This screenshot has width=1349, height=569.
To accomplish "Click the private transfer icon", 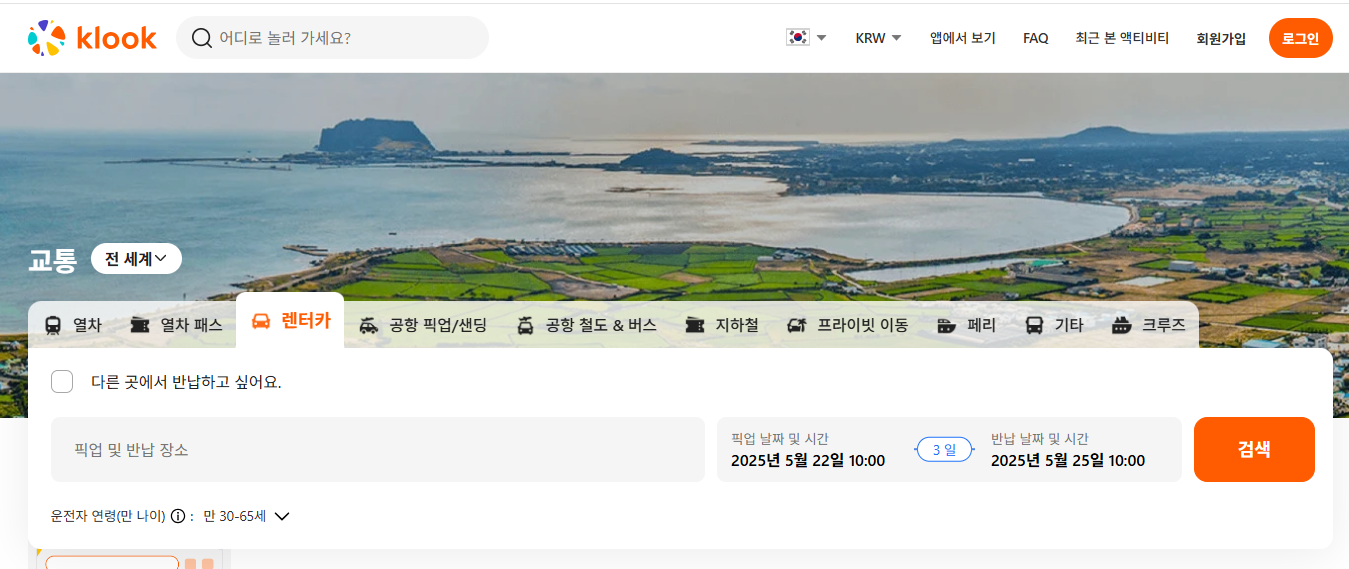I will (x=797, y=325).
